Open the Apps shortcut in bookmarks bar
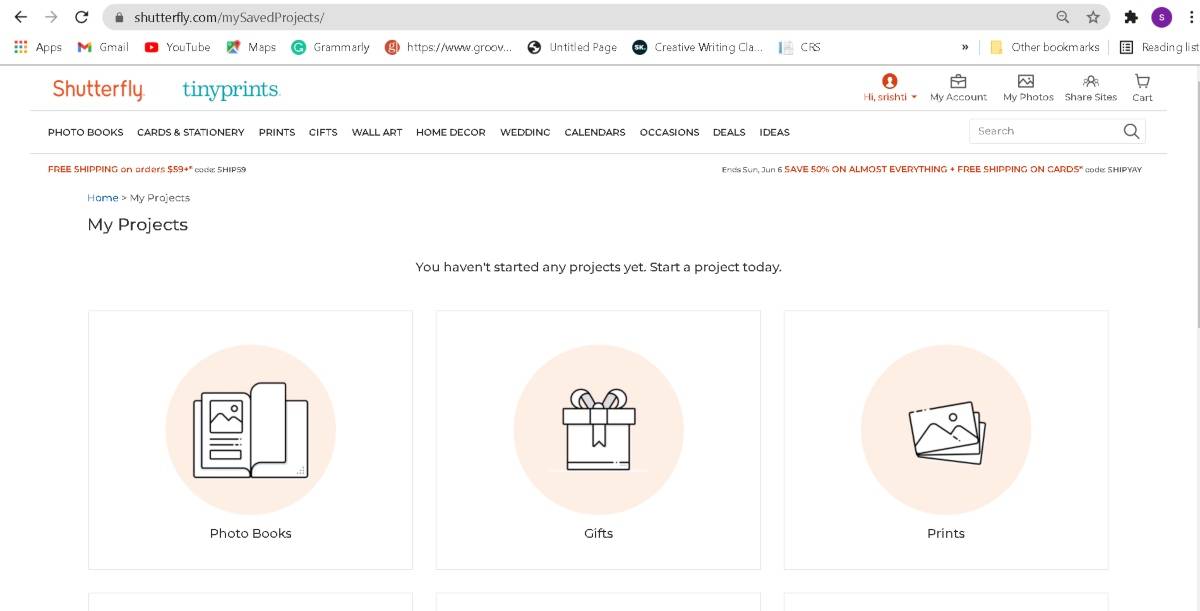The height and width of the screenshot is (611, 1200). tap(38, 47)
